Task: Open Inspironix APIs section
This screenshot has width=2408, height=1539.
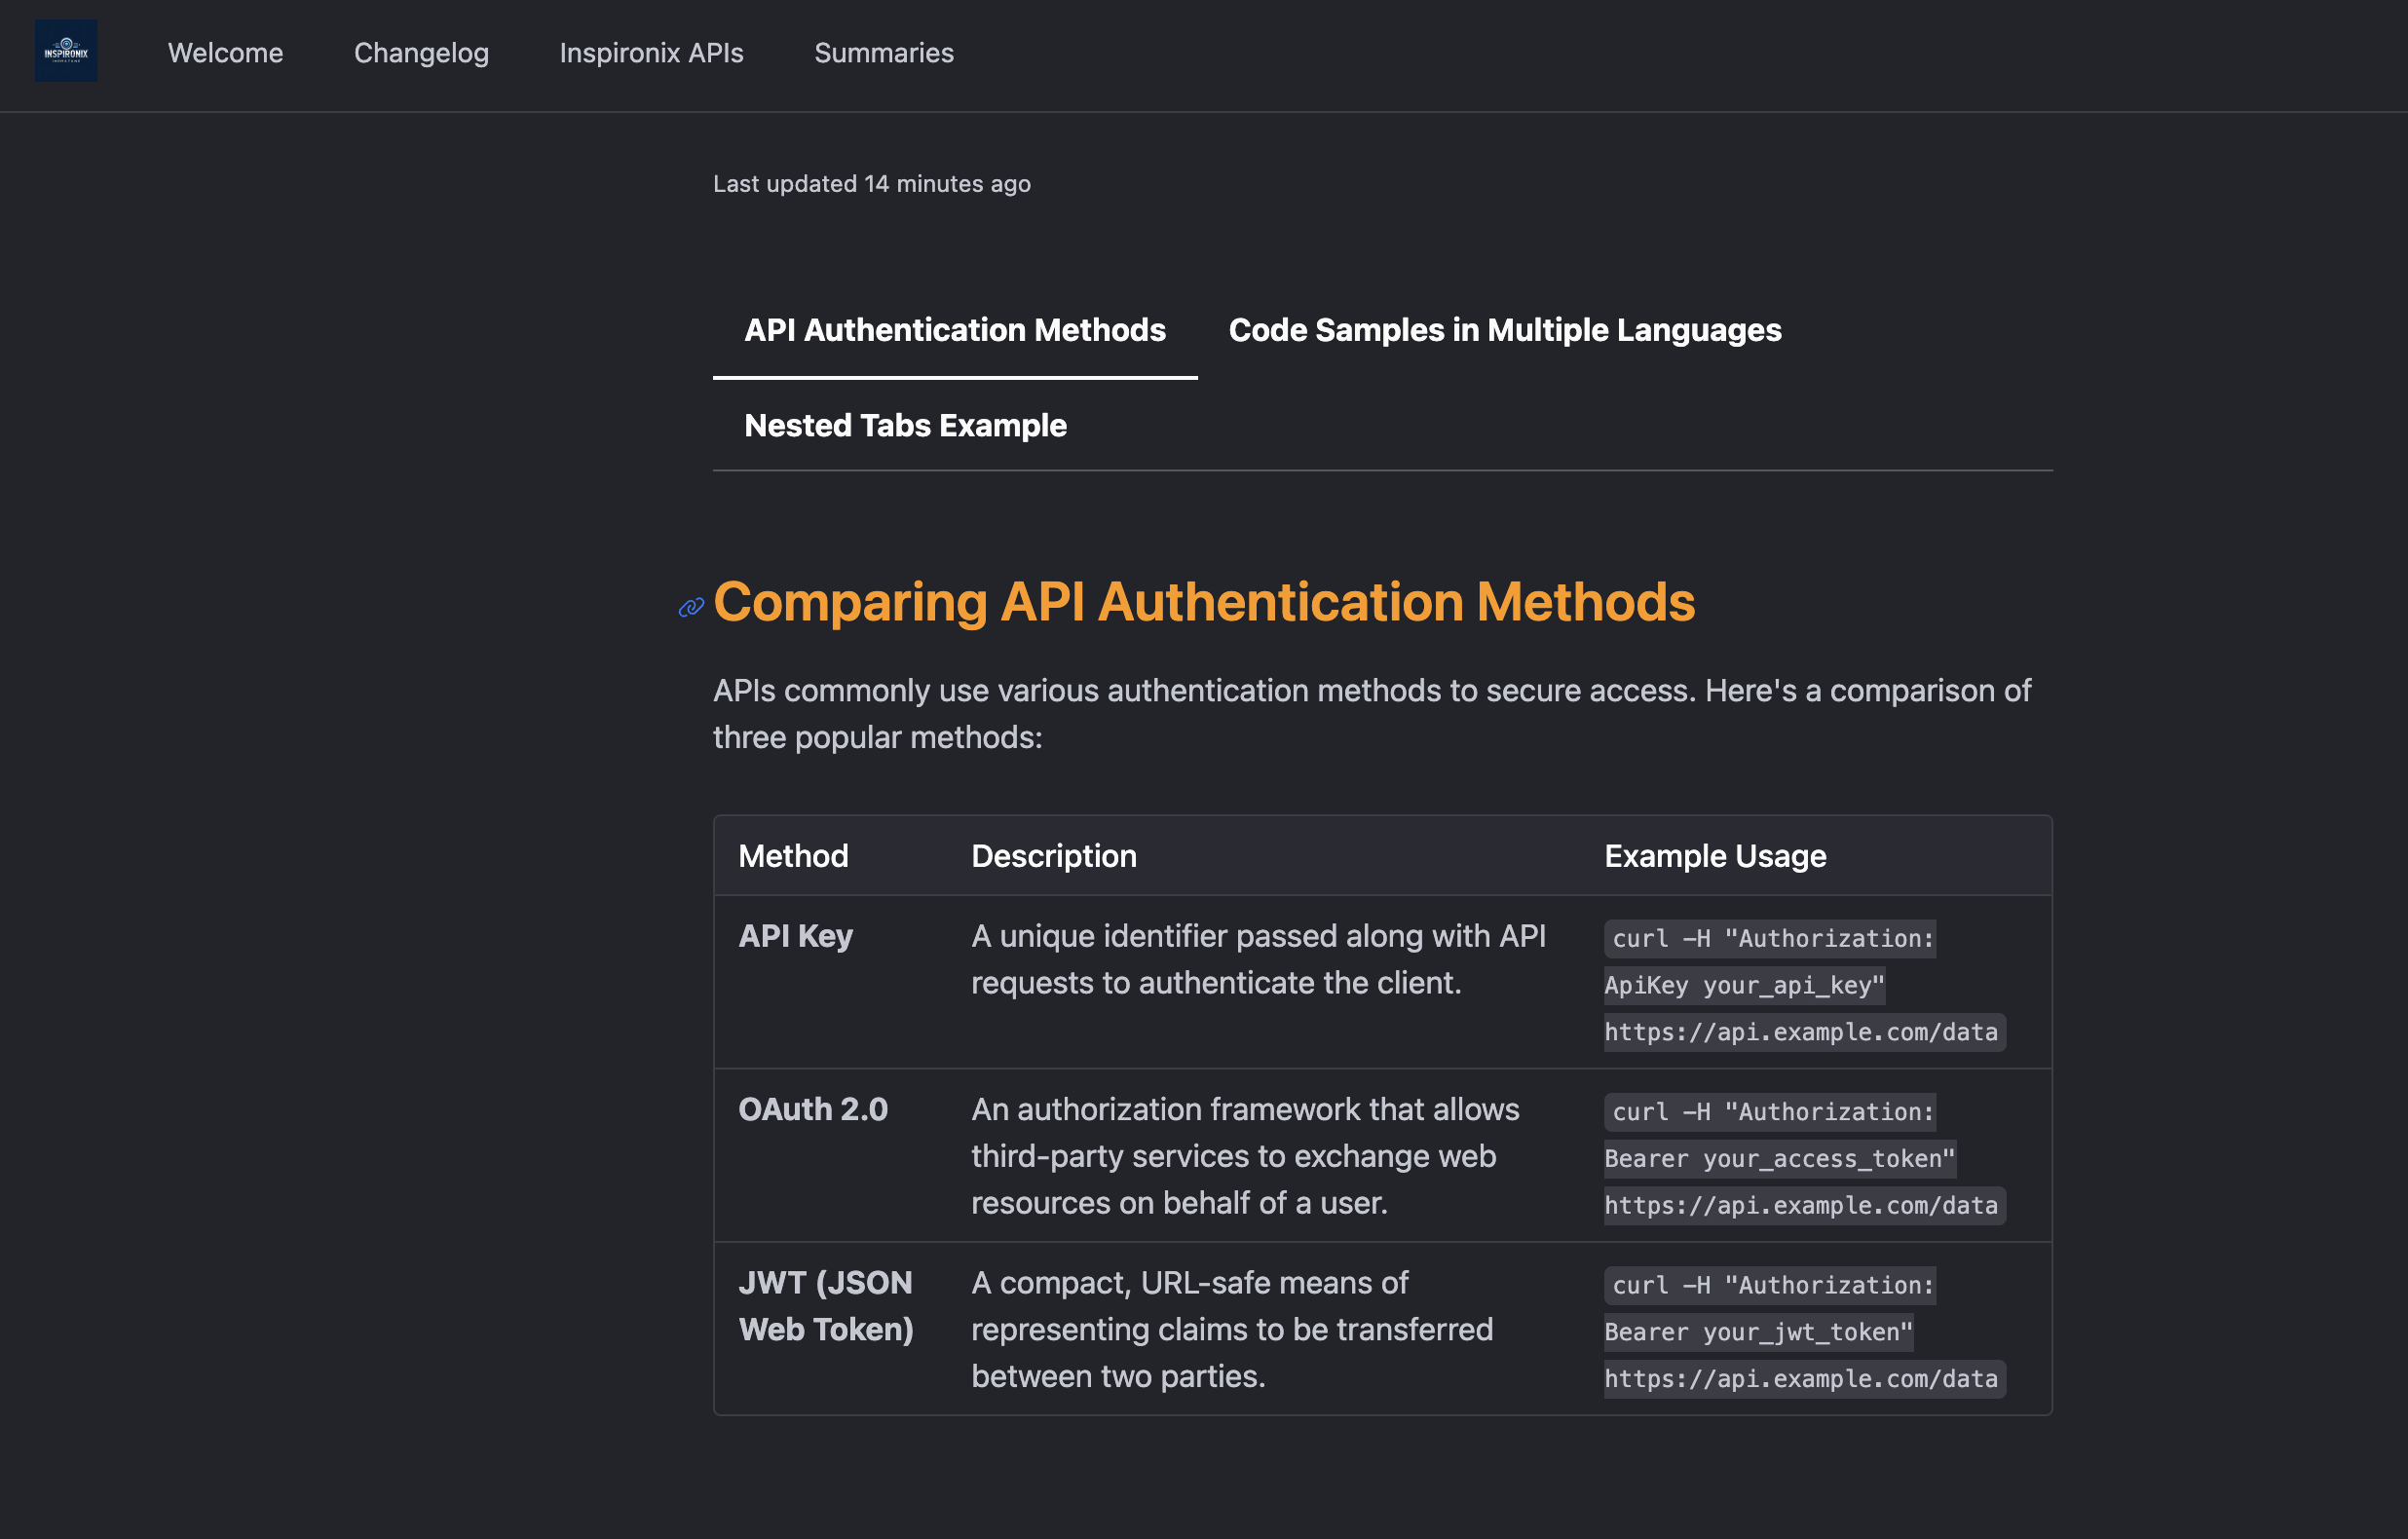Action: tap(651, 53)
